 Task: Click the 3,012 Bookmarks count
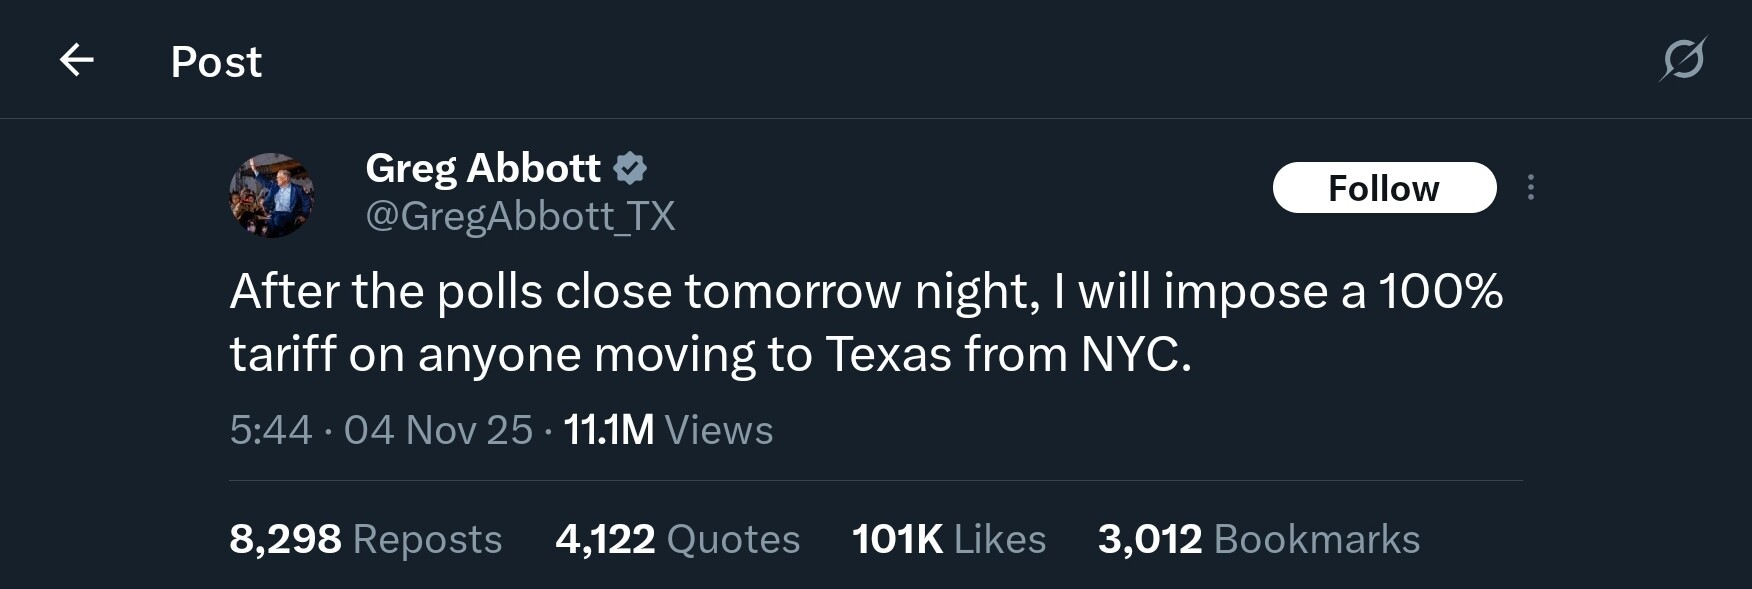[1258, 540]
